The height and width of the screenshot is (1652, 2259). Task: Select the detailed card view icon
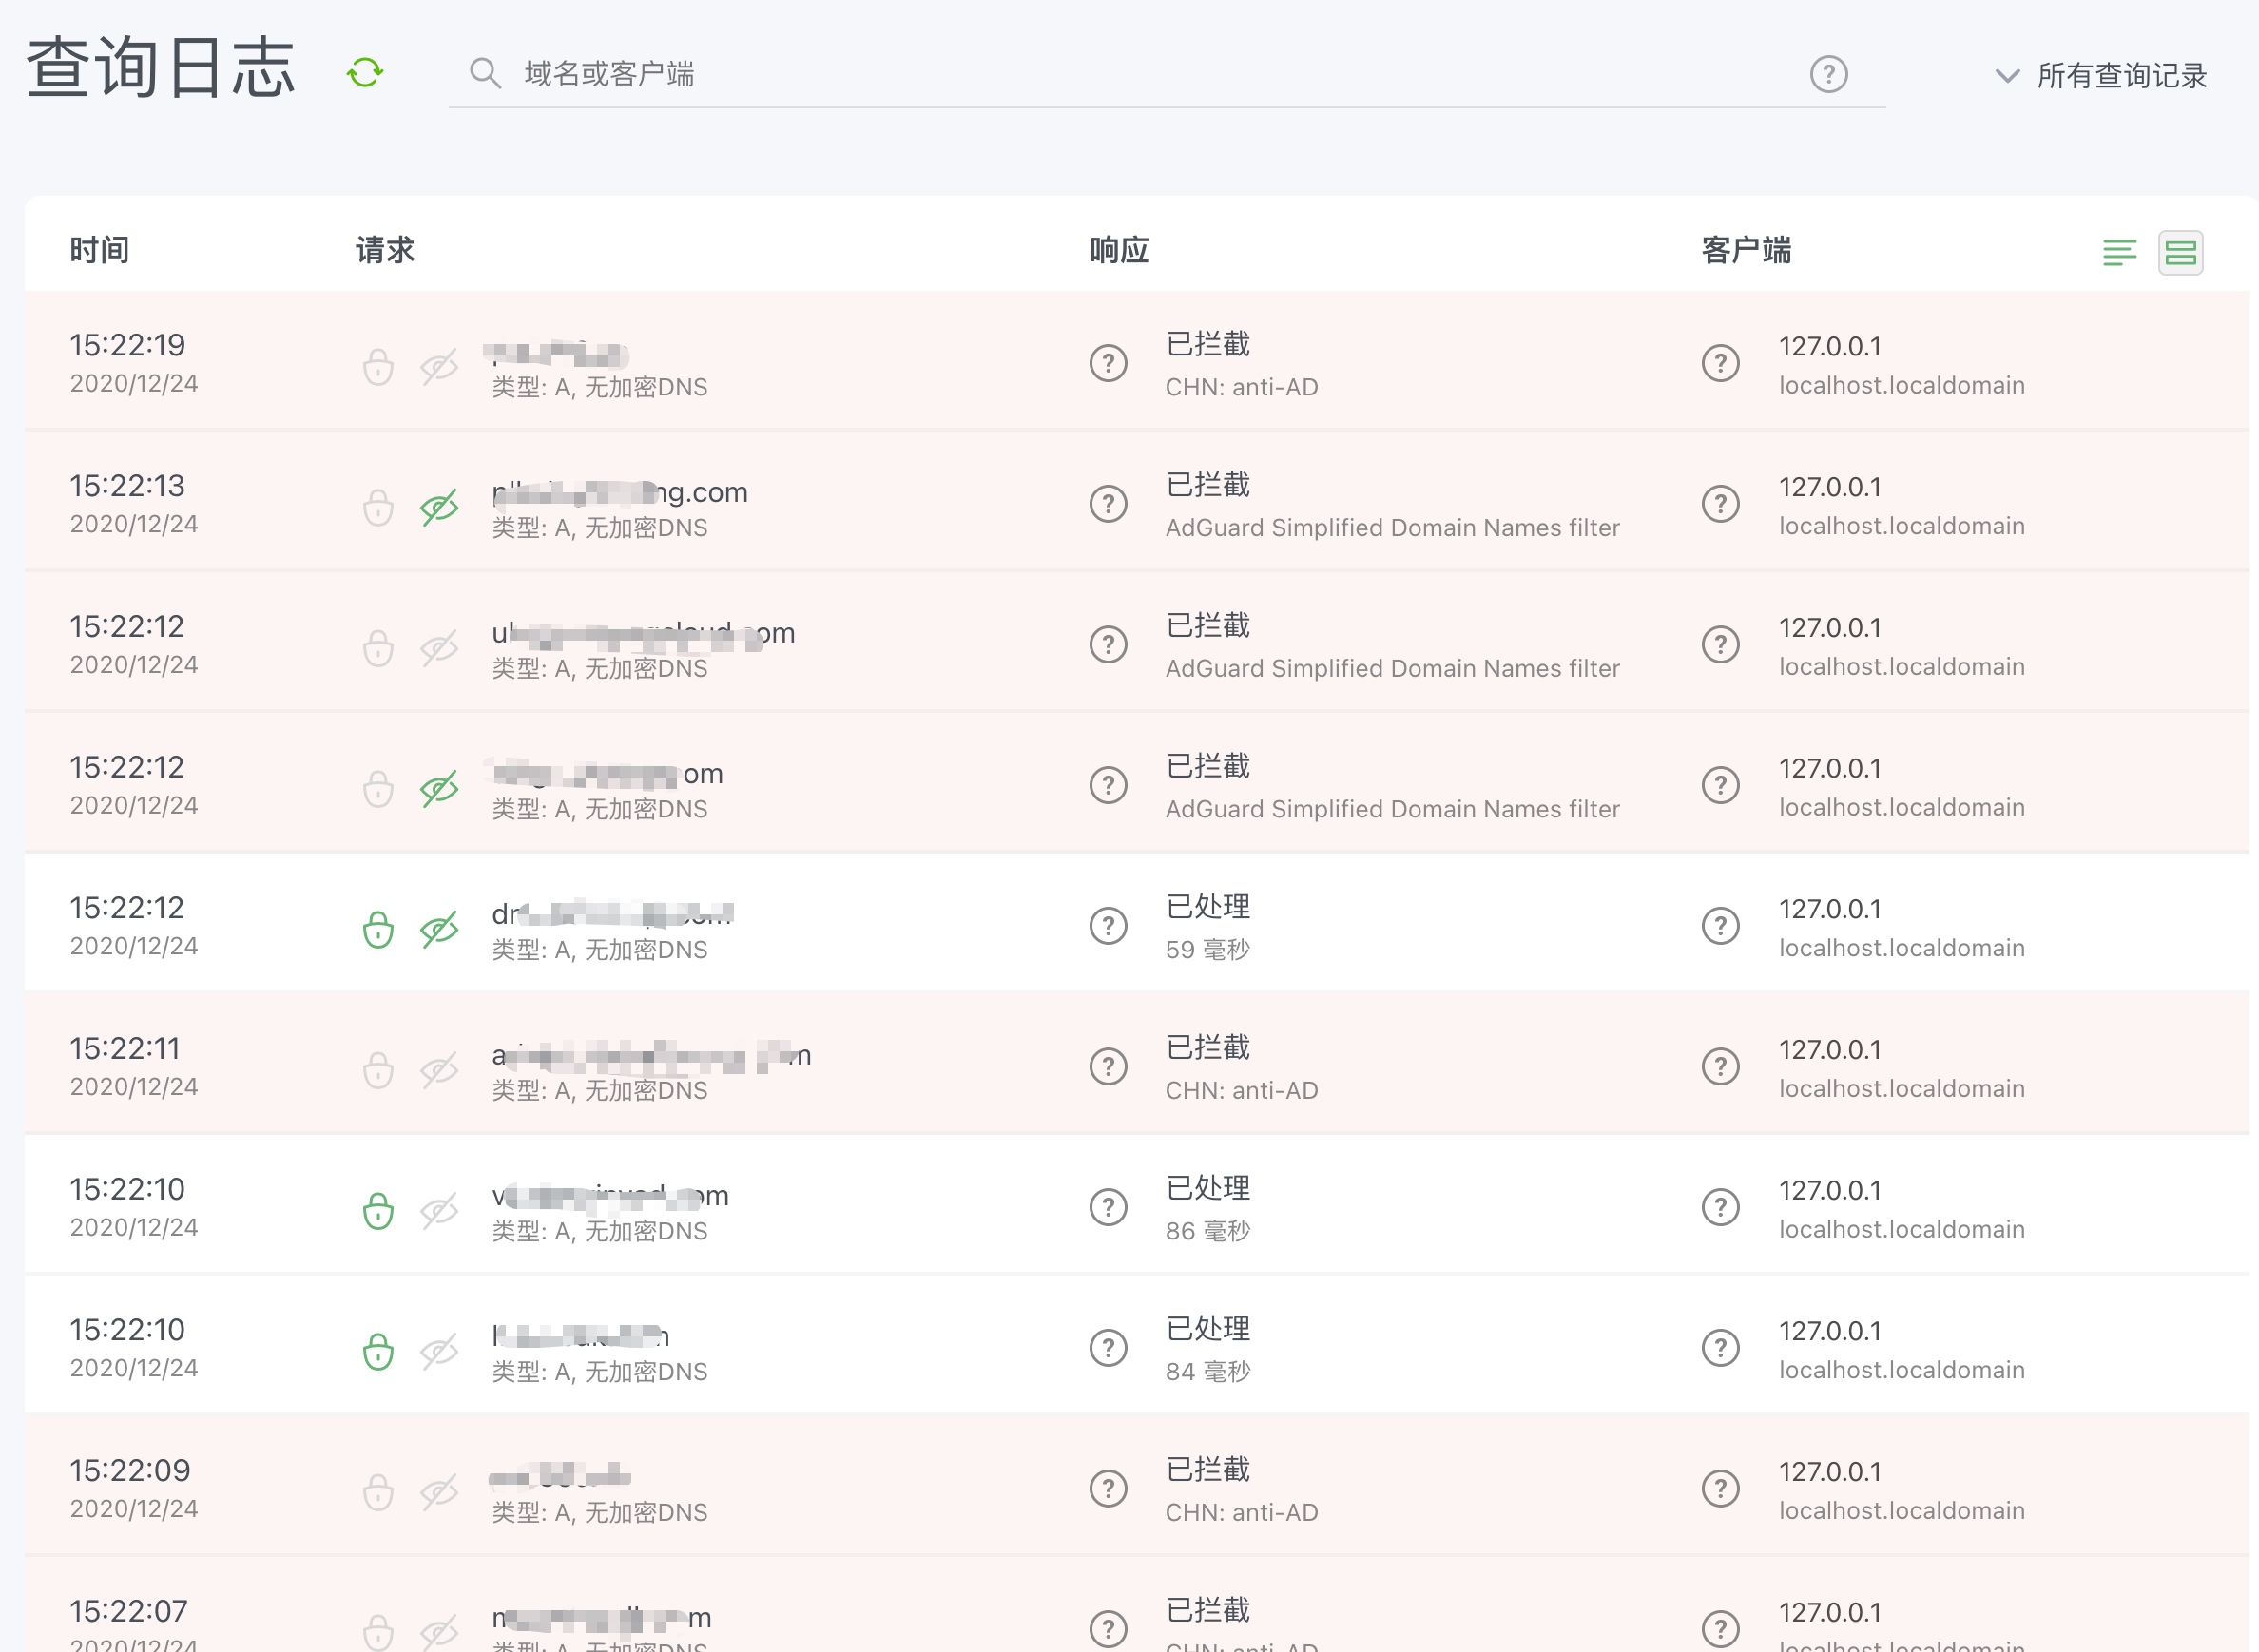pos(2180,252)
